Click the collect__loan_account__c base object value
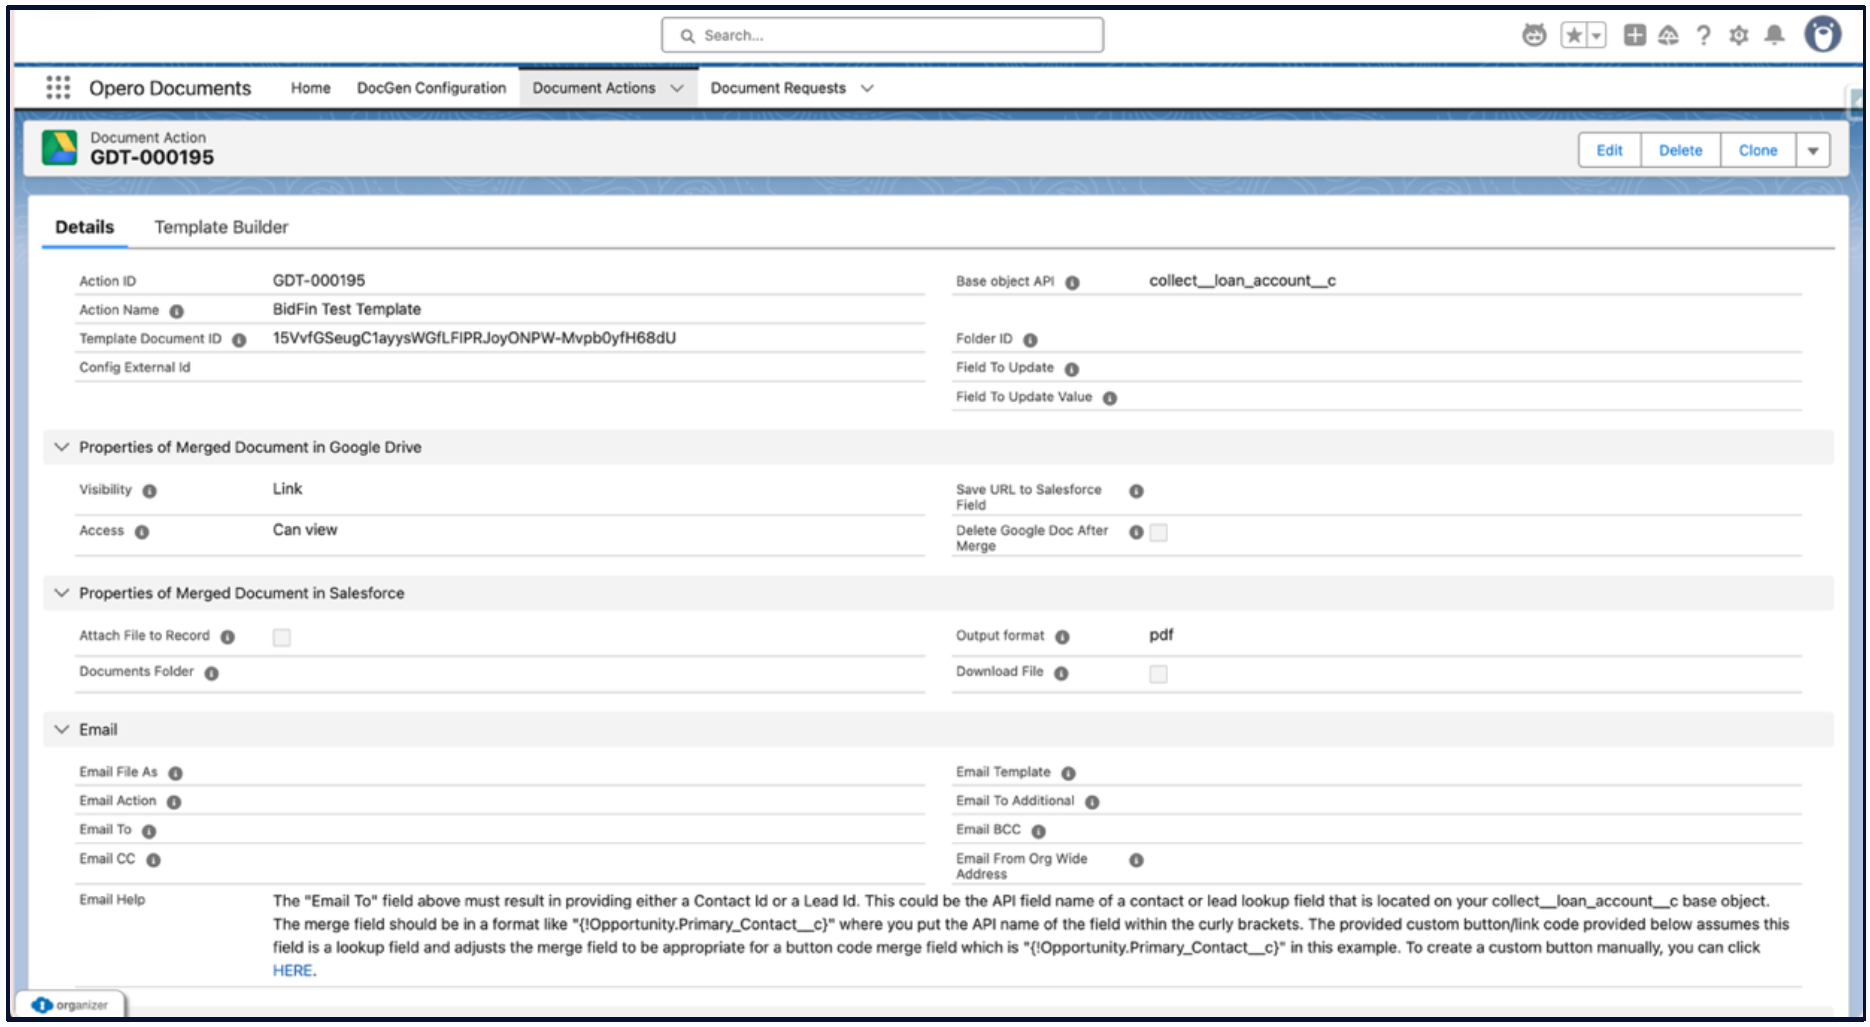Viewport: 1870px width, 1027px height. click(x=1242, y=281)
